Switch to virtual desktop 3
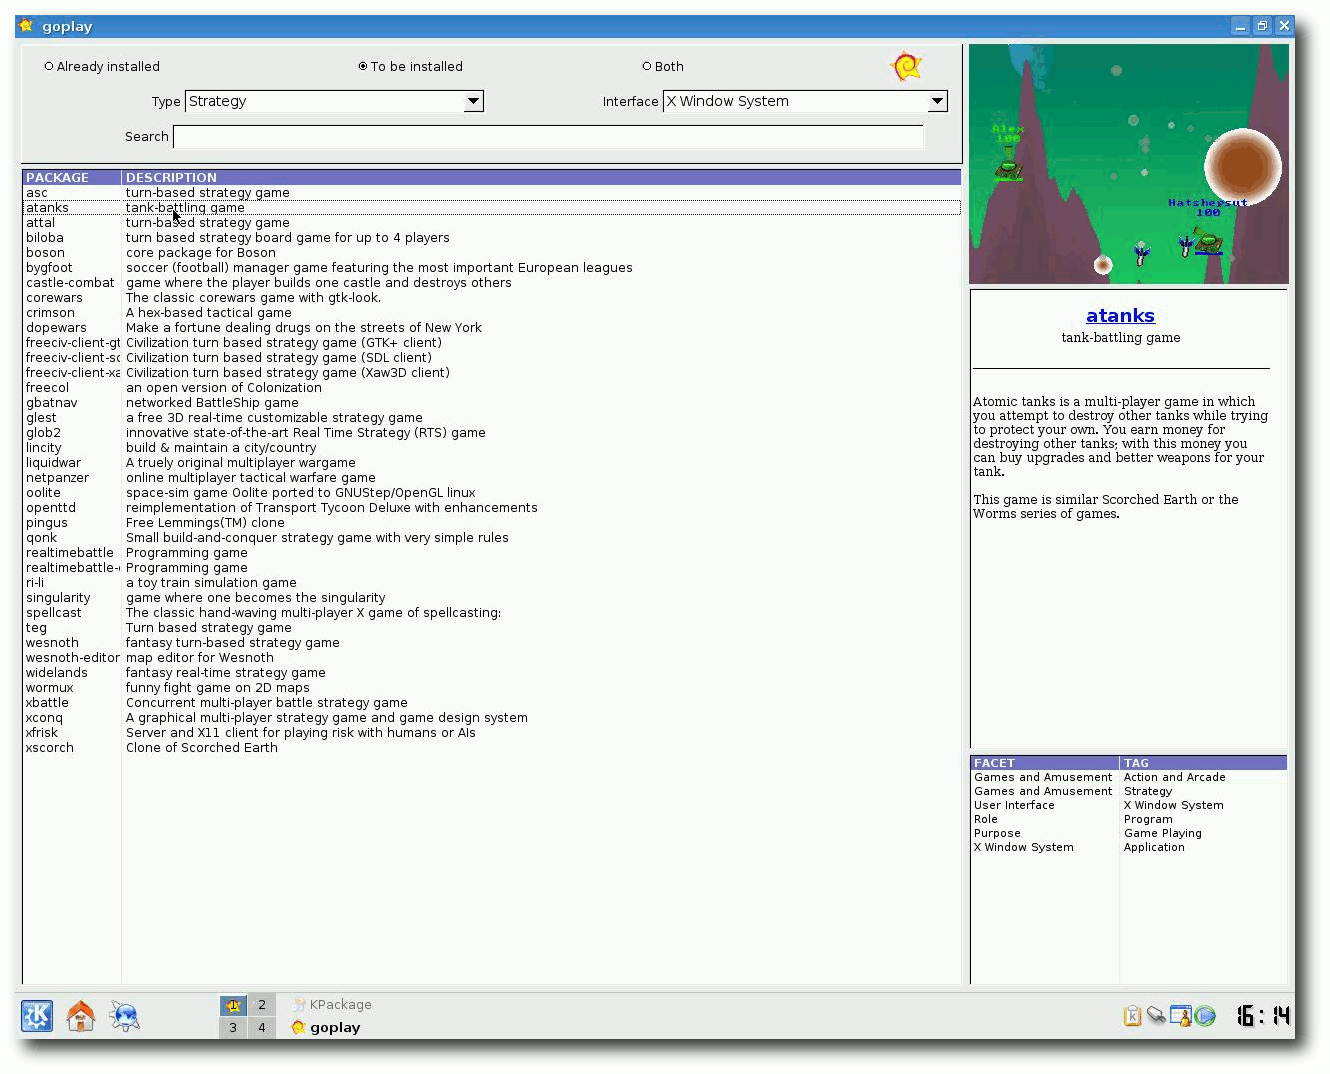Viewport: 1330px width, 1074px height. coord(233,1027)
